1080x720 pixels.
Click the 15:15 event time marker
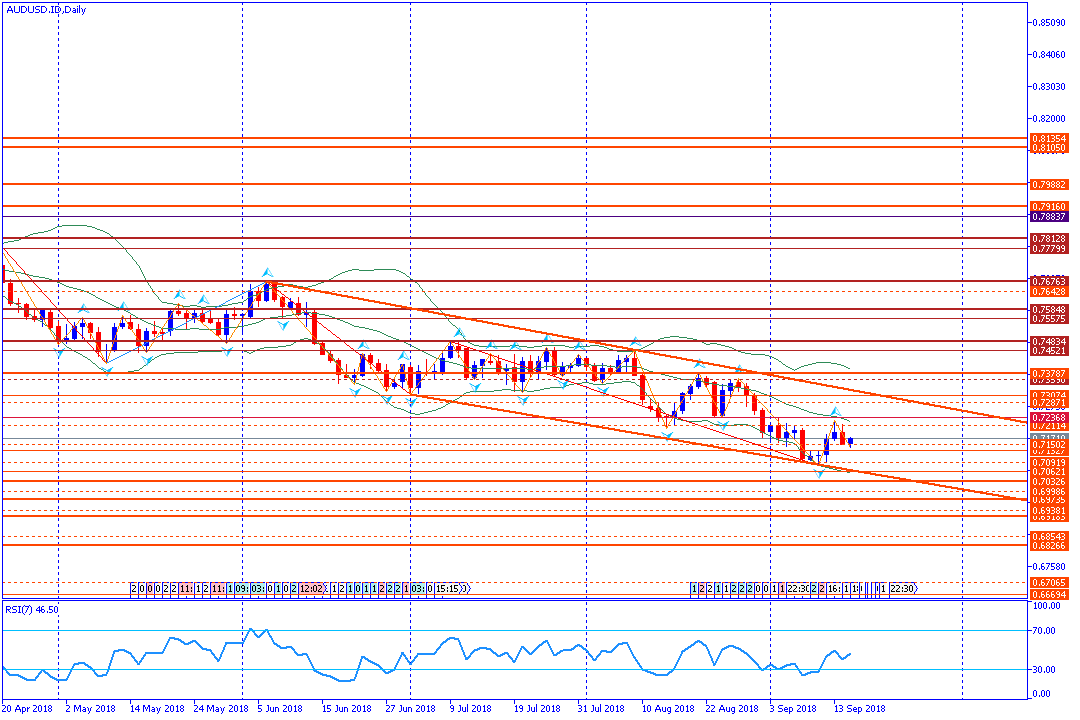[x=449, y=588]
